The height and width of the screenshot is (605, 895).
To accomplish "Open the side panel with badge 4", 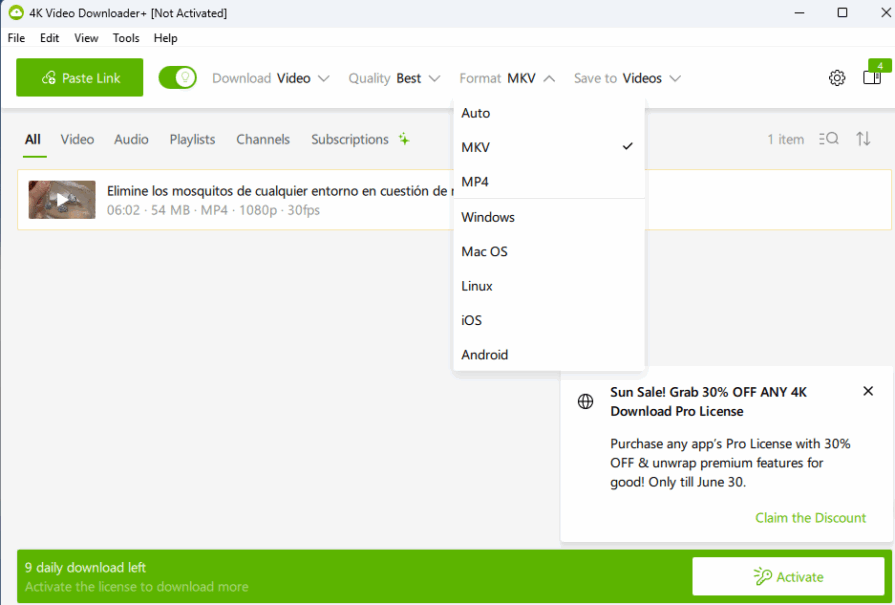I will point(871,78).
